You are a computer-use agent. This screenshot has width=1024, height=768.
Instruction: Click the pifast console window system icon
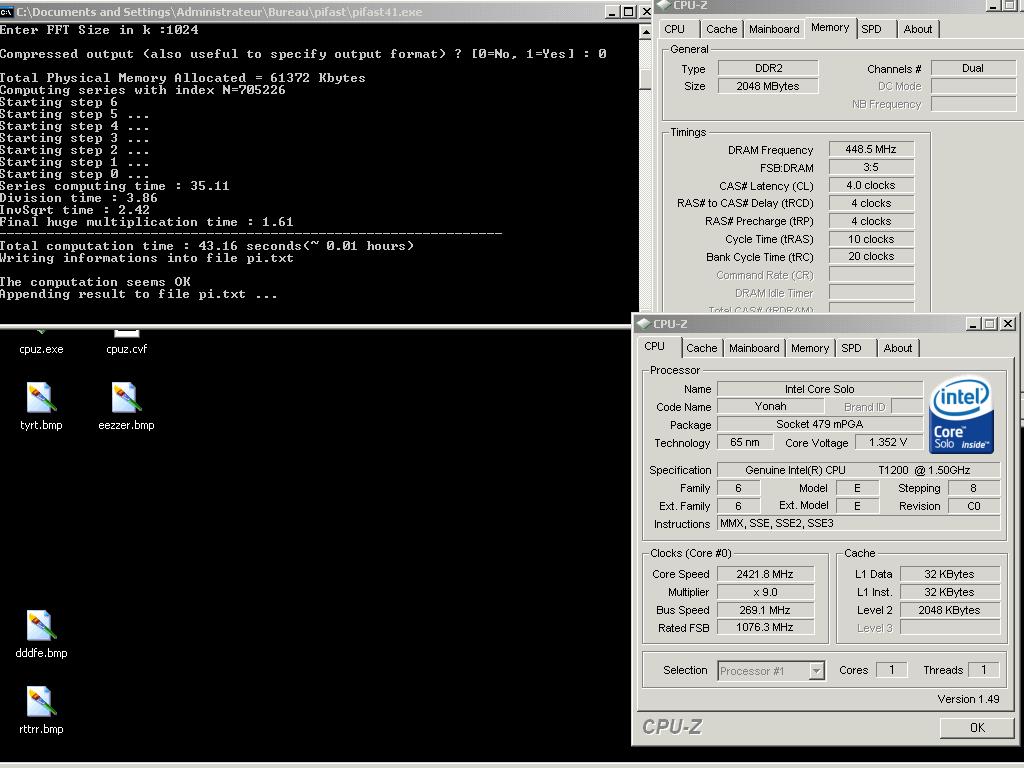click(7, 11)
